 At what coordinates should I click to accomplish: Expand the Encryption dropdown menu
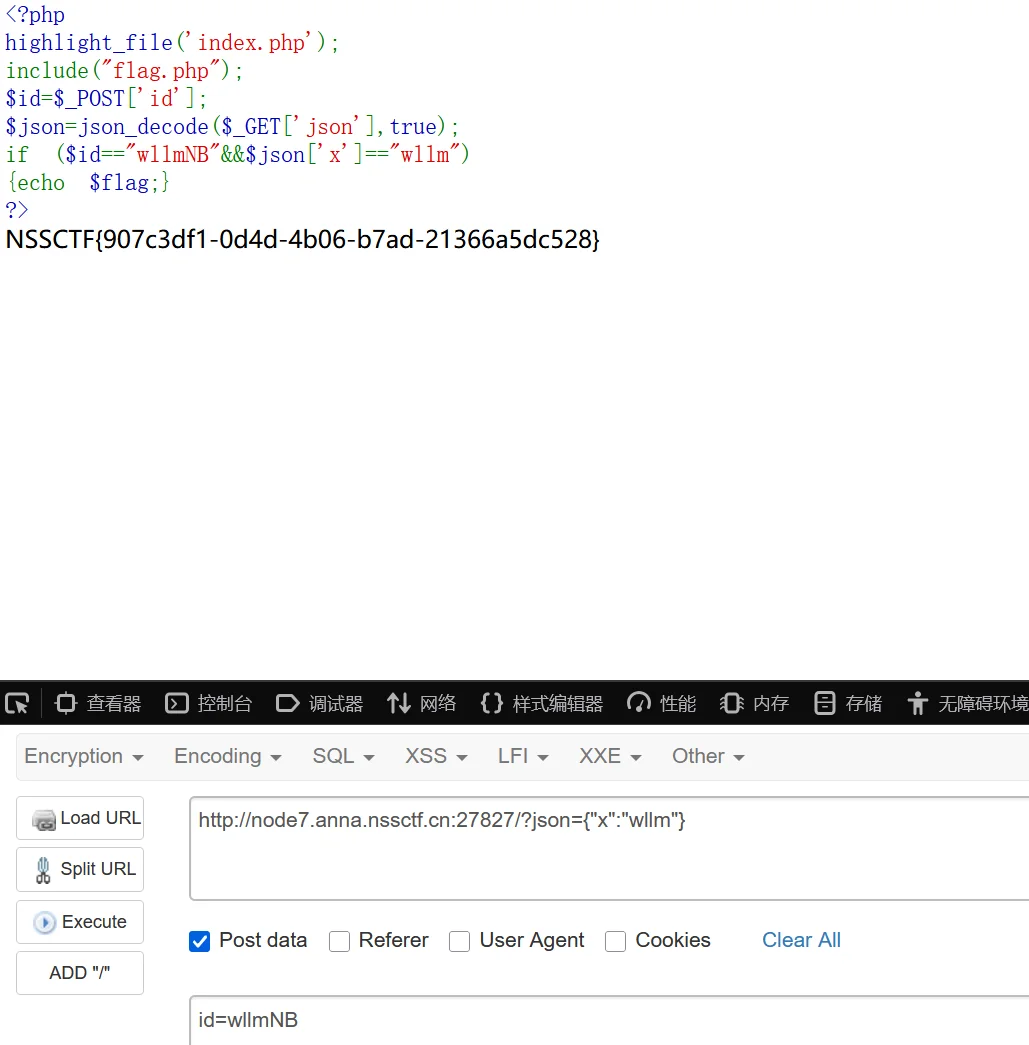coord(84,756)
